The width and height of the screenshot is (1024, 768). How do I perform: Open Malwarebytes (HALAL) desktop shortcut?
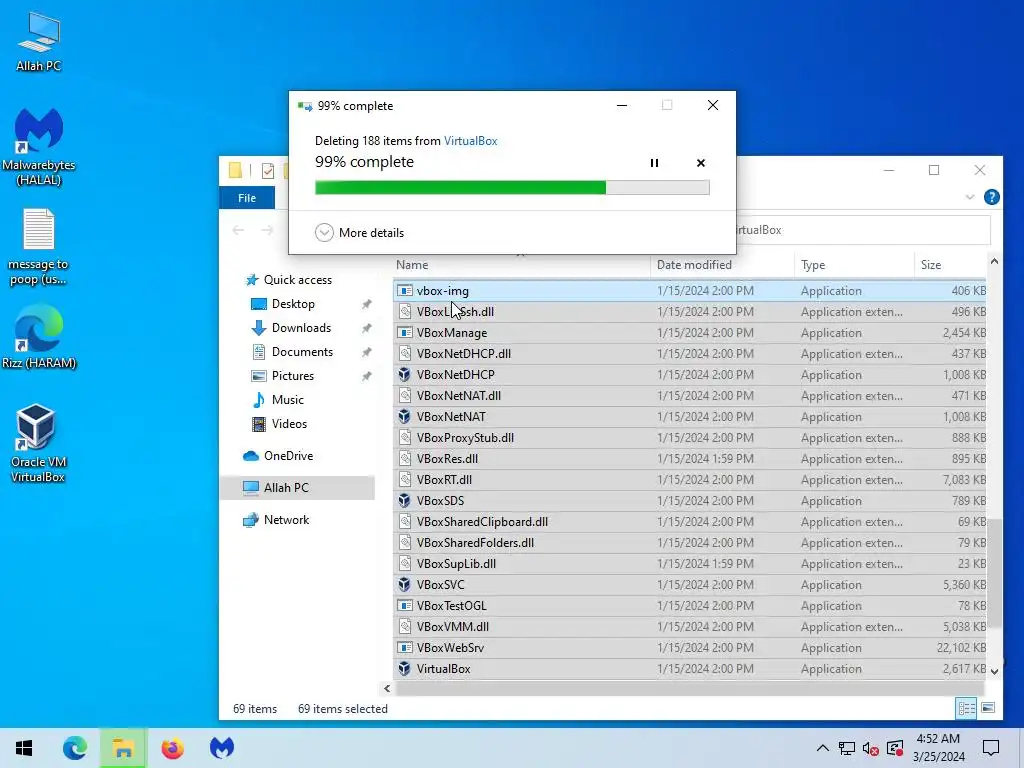(x=39, y=147)
